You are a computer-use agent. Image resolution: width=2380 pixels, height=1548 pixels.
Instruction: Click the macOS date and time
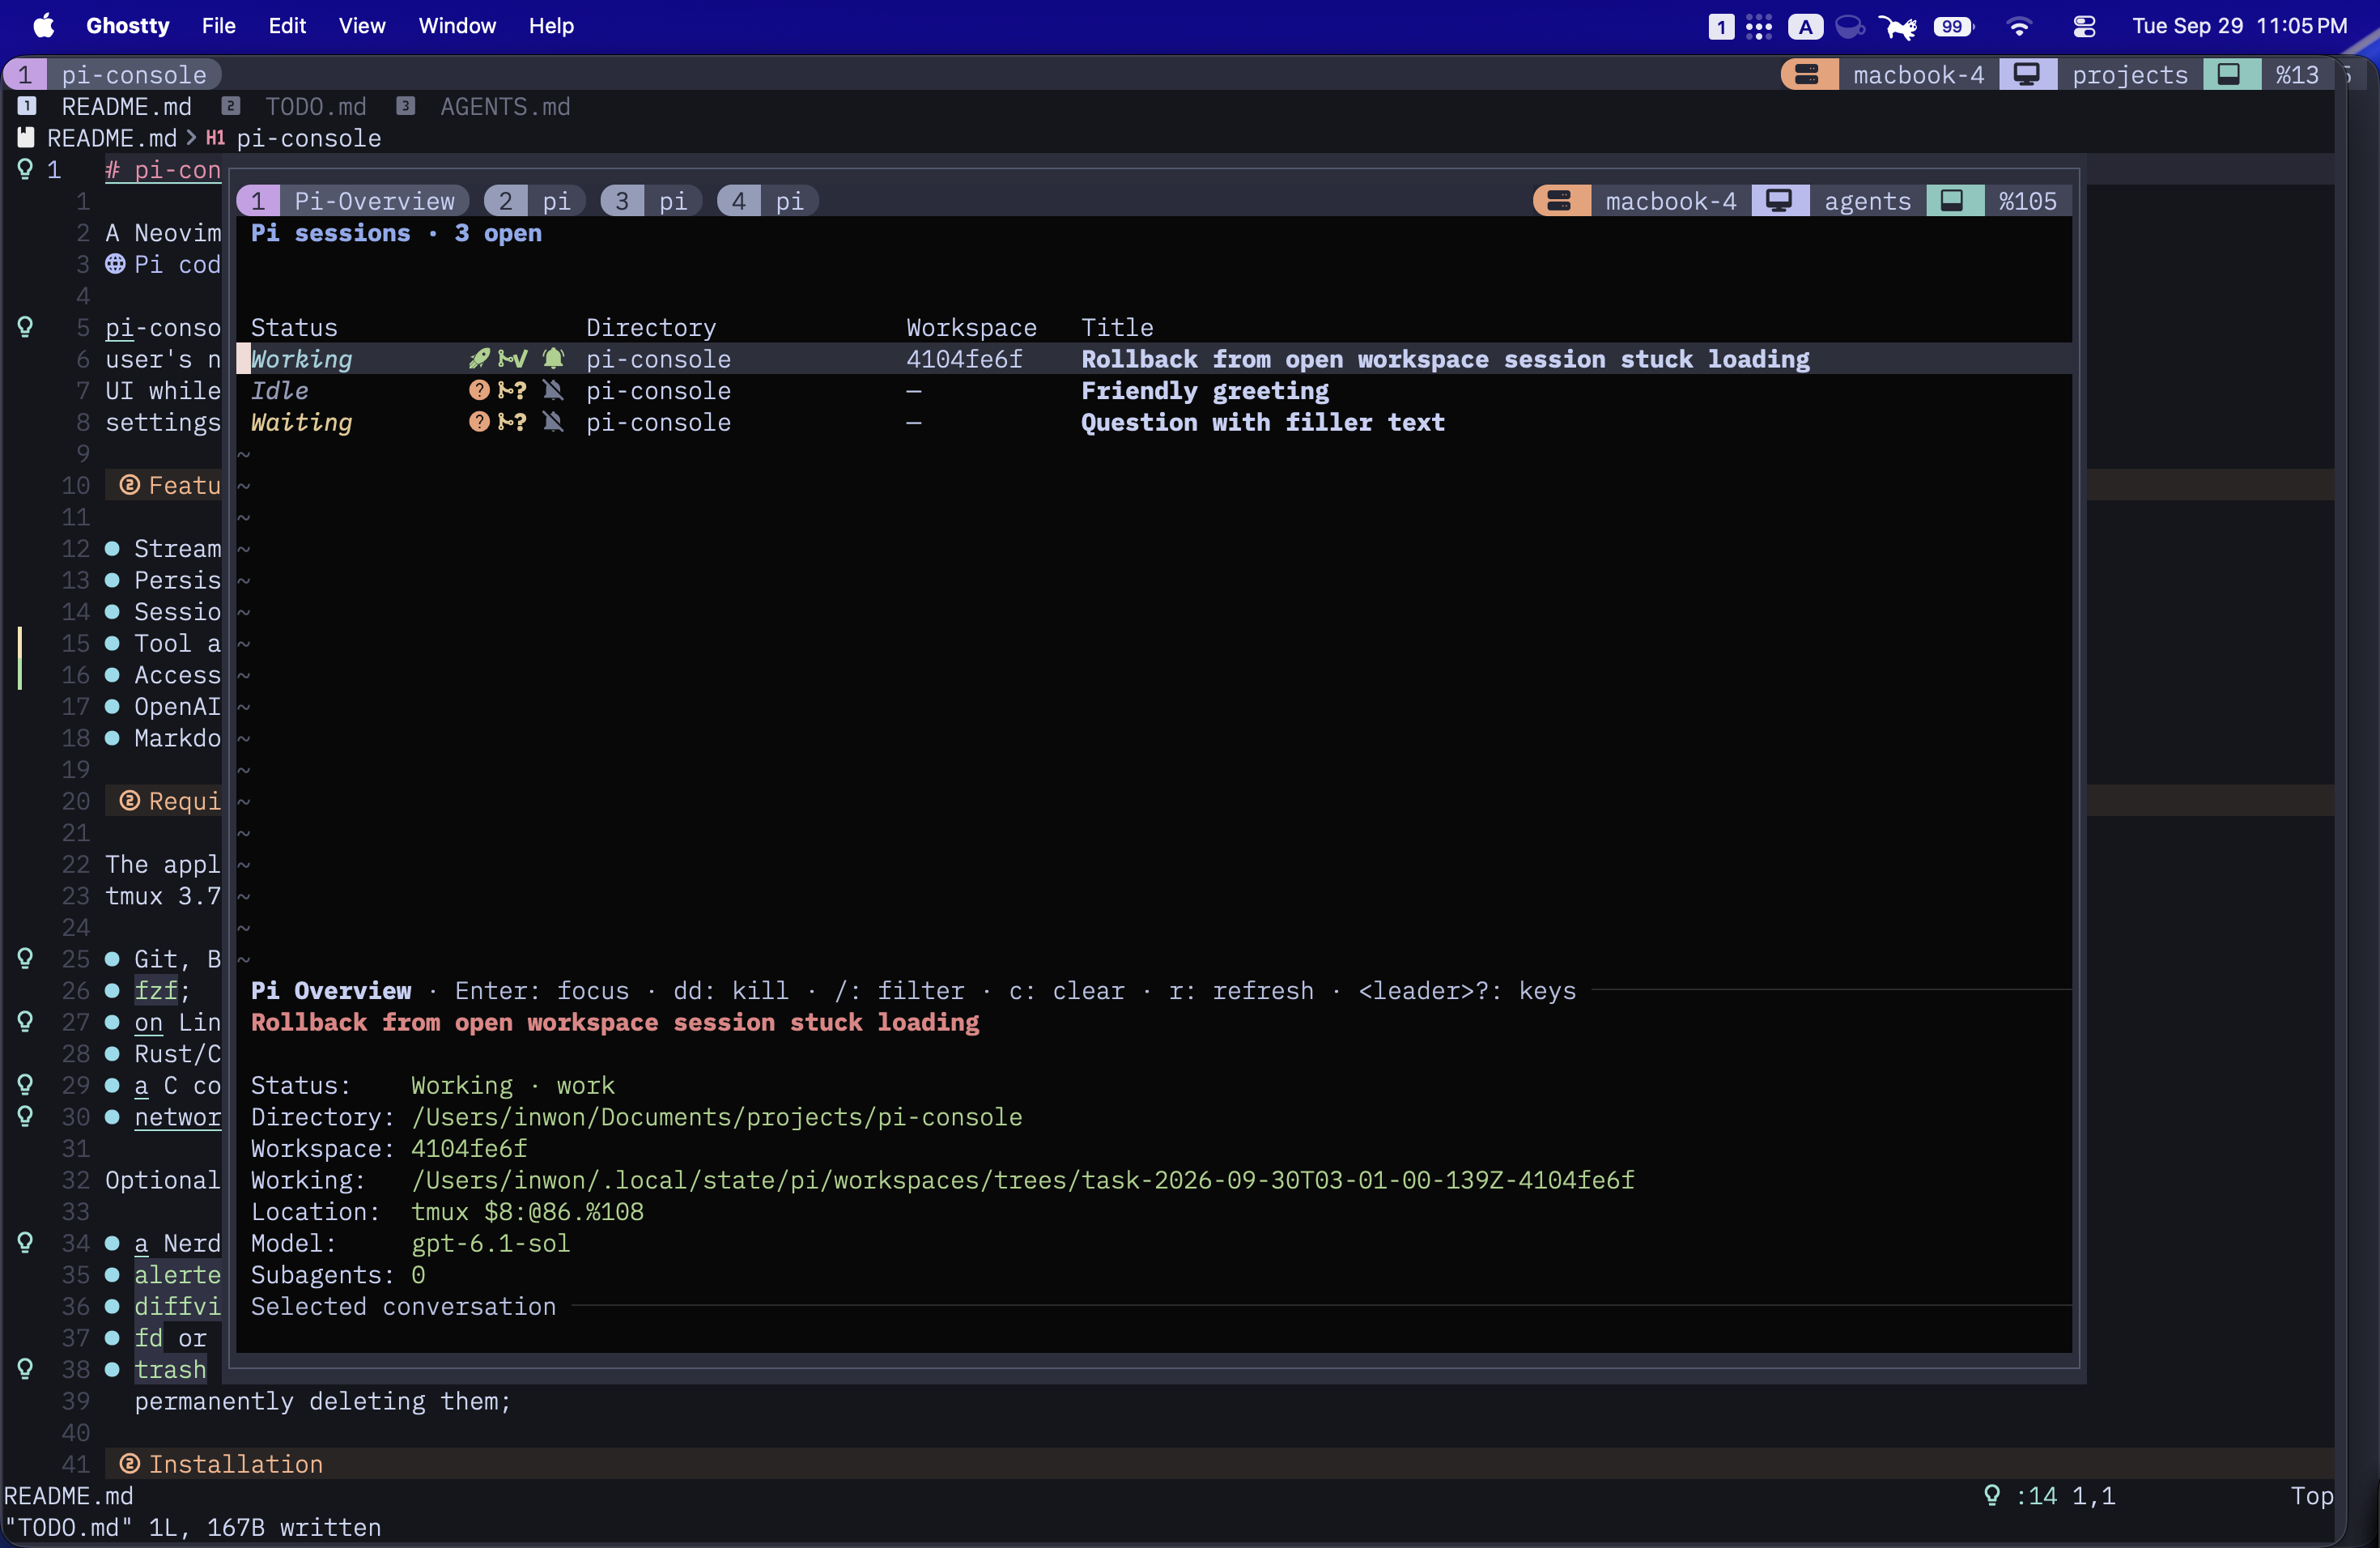pyautogui.click(x=2239, y=26)
